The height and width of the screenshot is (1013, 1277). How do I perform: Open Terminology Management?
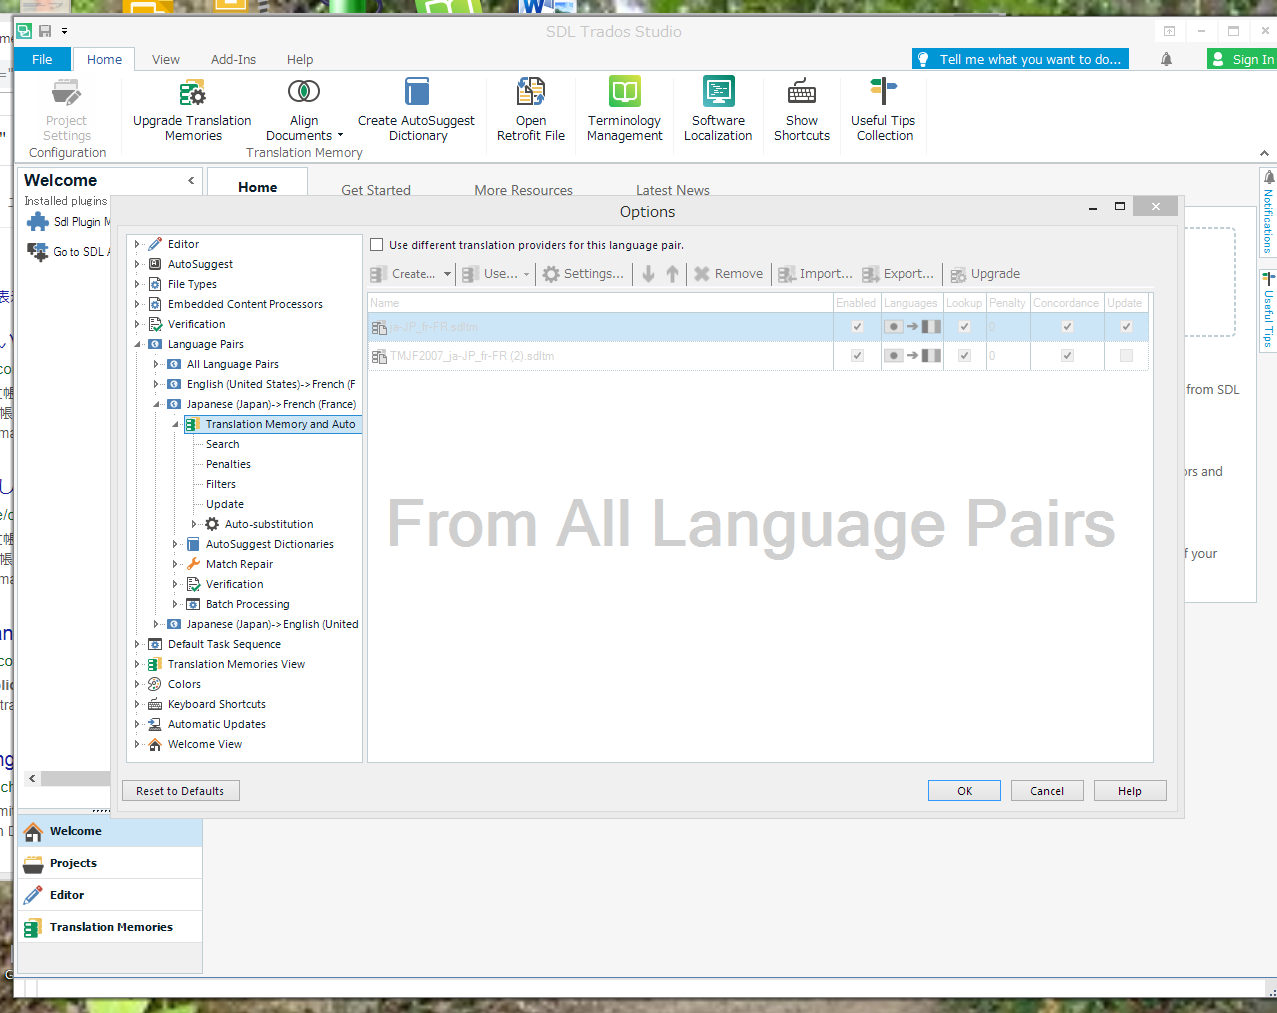[625, 110]
